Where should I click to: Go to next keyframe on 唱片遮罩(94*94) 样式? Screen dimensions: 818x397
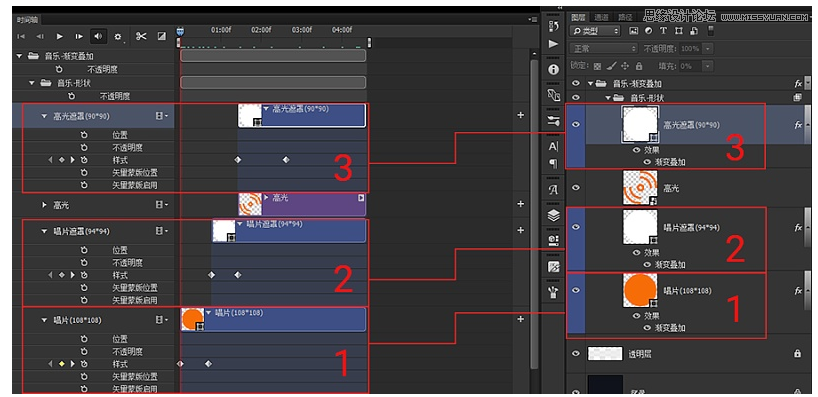(x=73, y=275)
